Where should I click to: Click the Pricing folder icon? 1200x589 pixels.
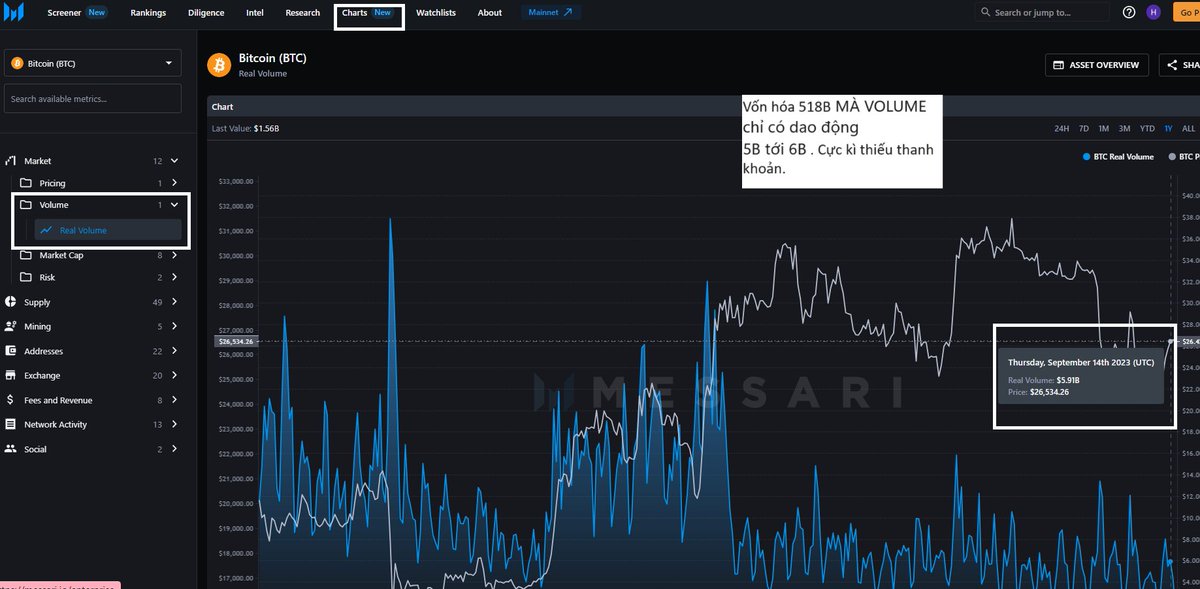pos(26,183)
